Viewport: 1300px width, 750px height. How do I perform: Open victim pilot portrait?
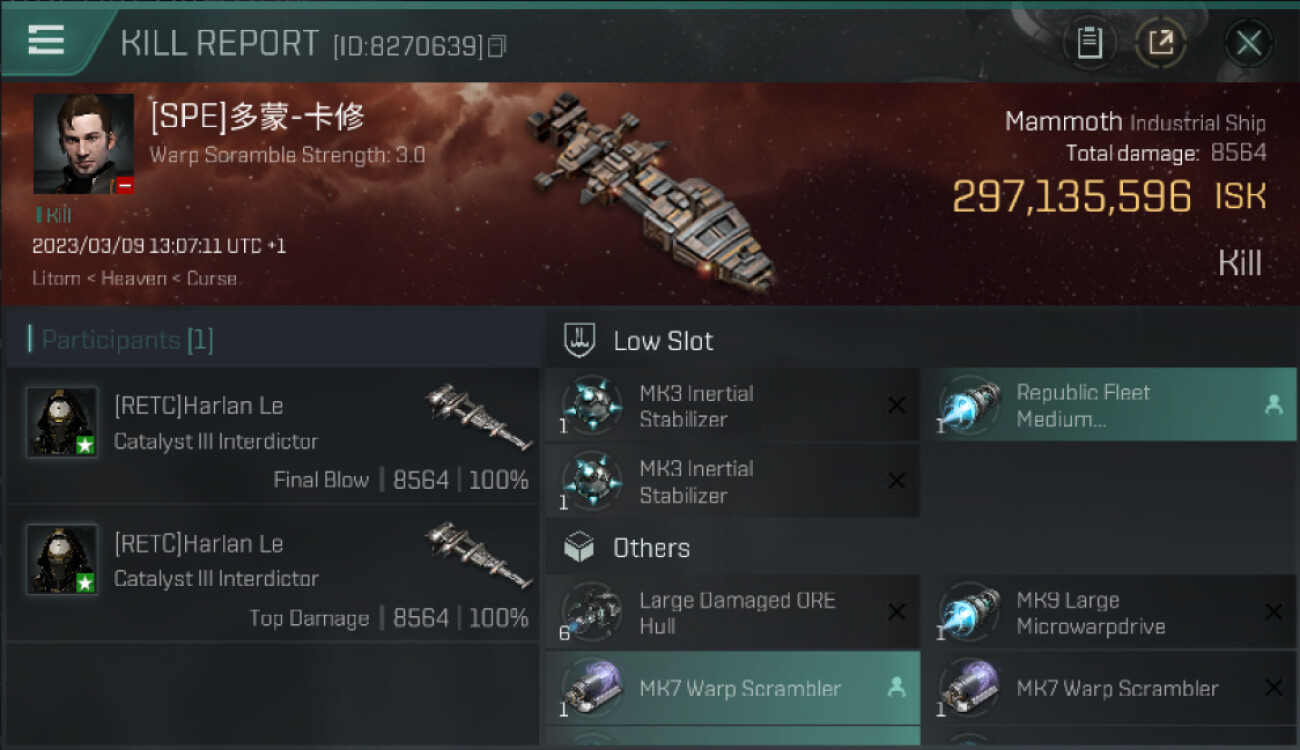click(83, 144)
